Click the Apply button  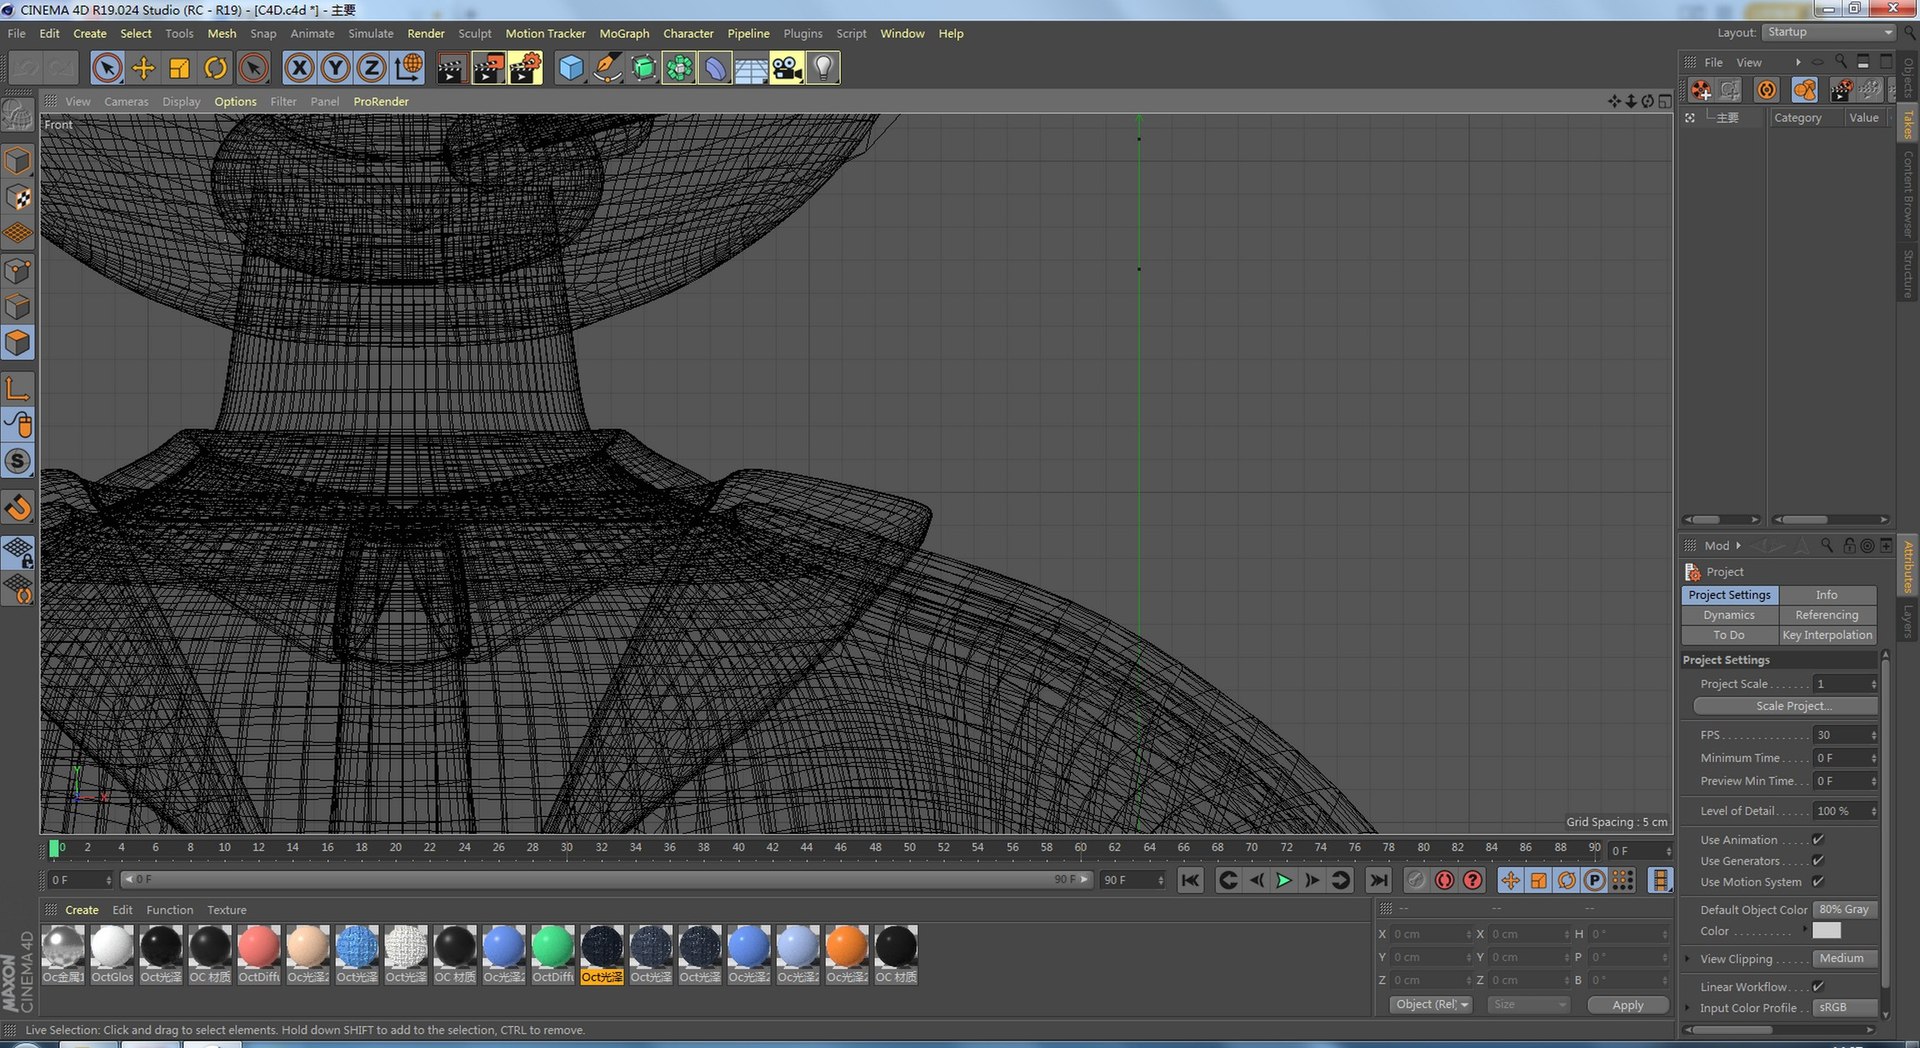pyautogui.click(x=1628, y=1005)
